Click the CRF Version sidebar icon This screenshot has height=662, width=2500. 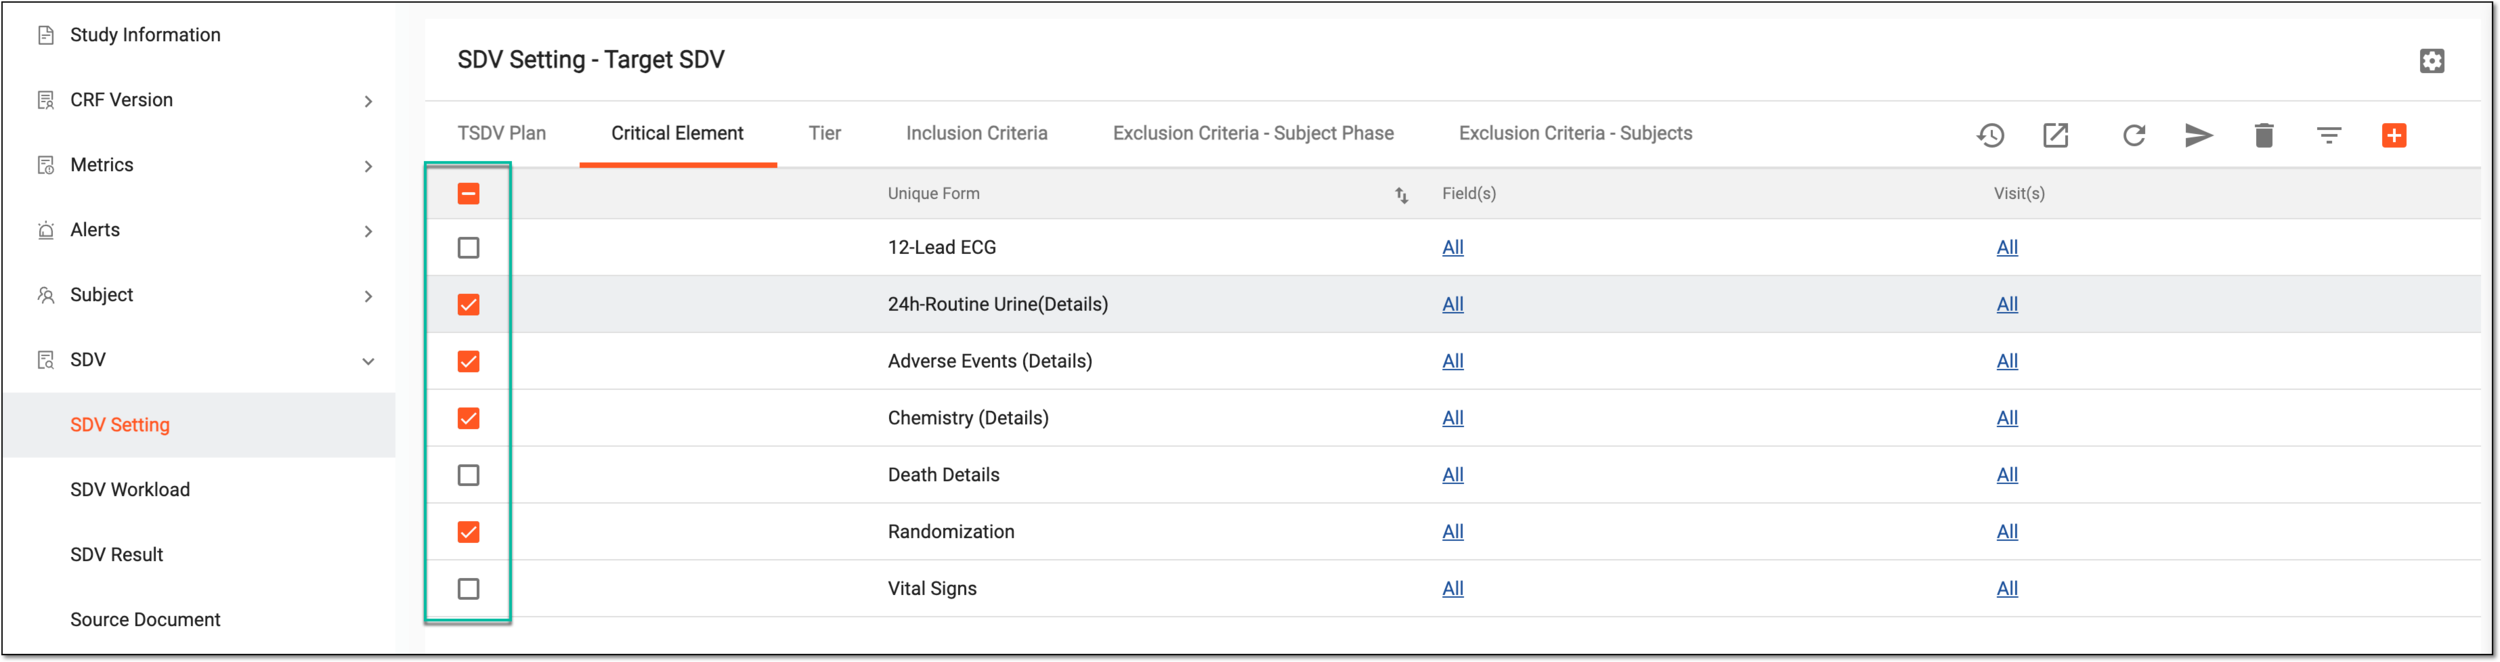(46, 100)
